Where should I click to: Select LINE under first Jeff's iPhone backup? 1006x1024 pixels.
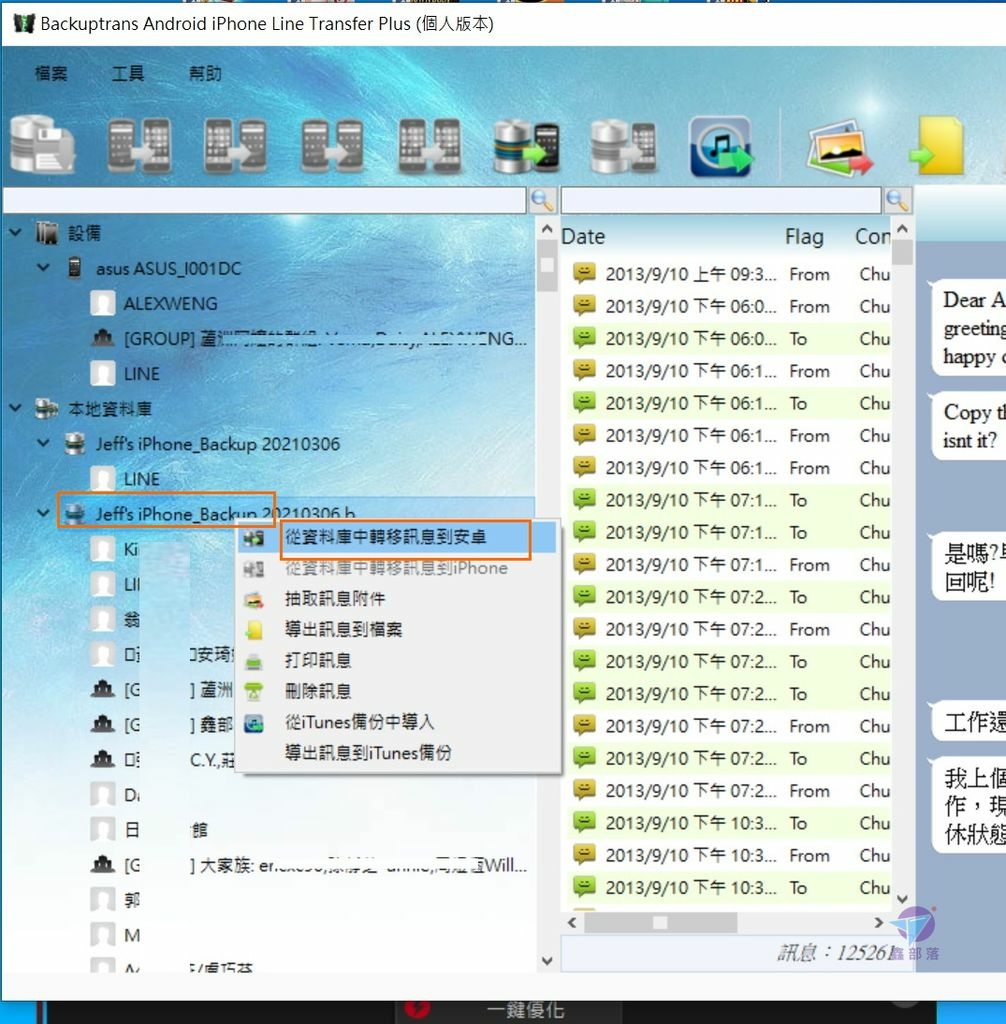142,479
